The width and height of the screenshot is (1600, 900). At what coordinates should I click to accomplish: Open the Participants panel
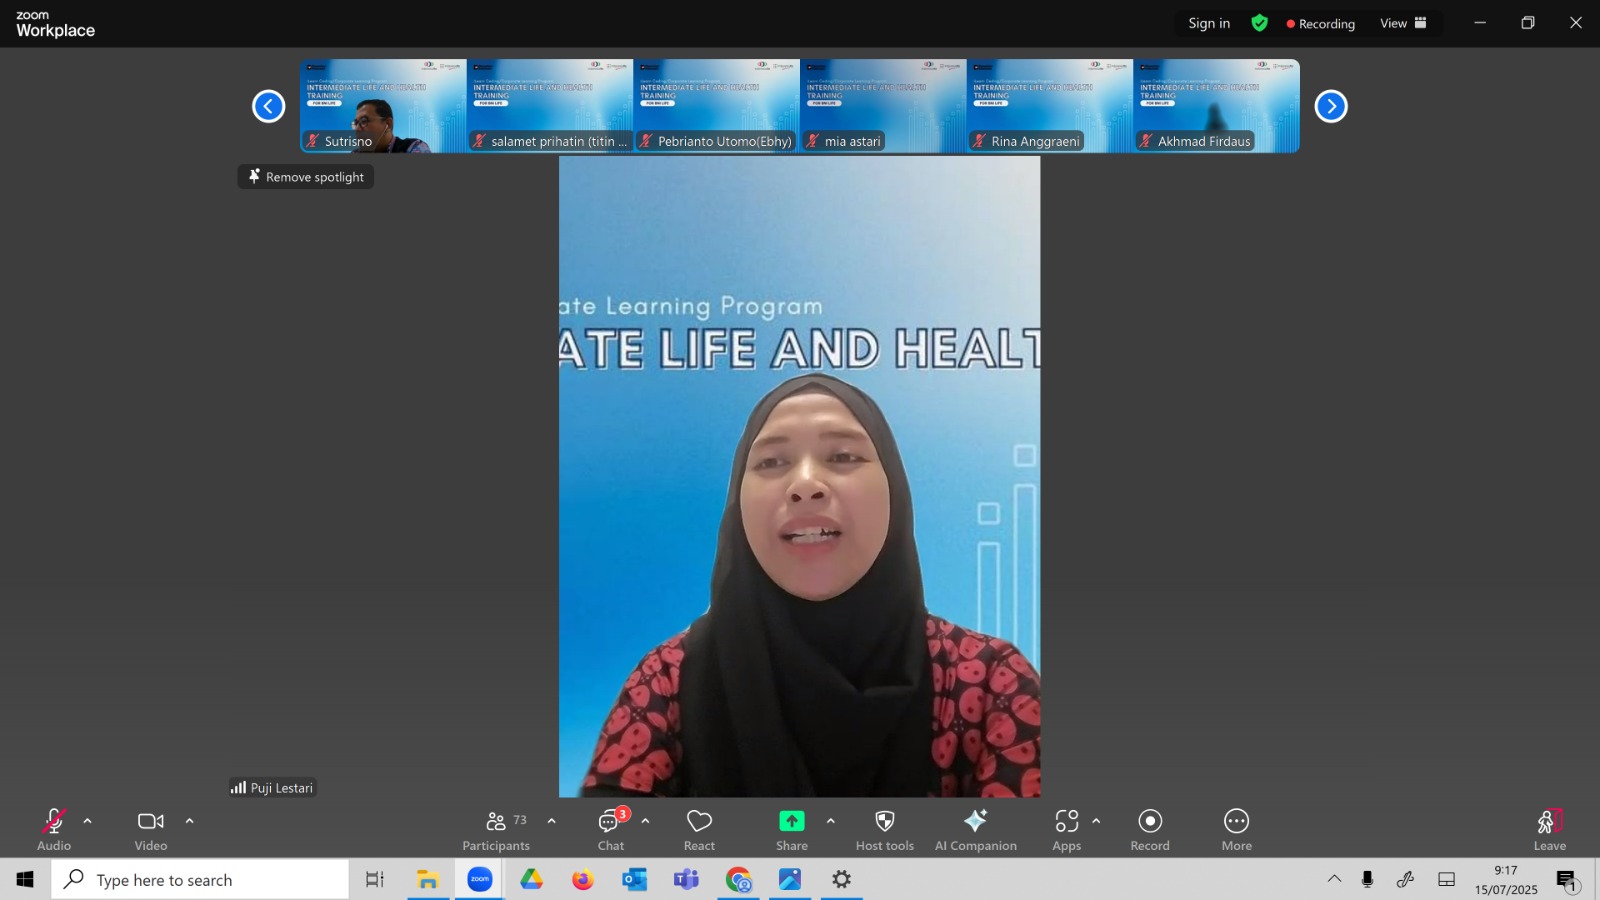point(496,830)
